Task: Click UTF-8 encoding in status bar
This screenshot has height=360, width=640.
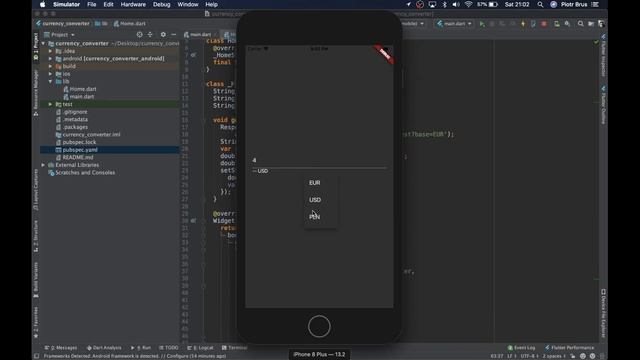Action: pos(529,356)
